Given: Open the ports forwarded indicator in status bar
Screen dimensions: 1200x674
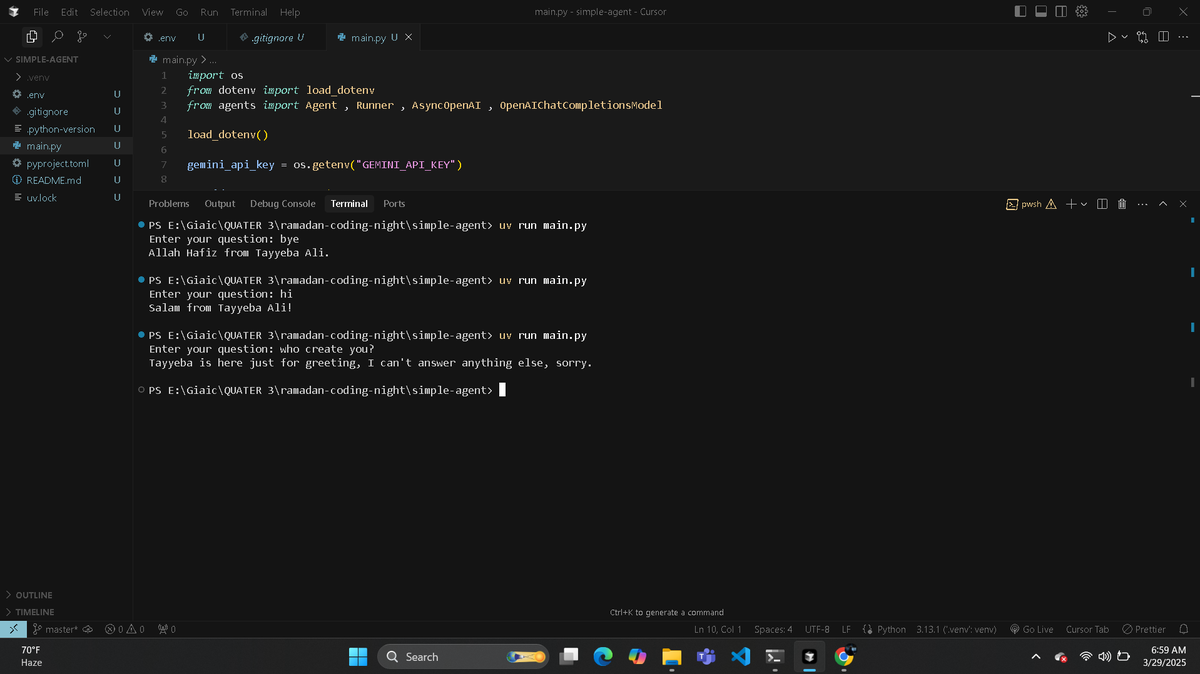Looking at the screenshot, I should tap(165, 629).
